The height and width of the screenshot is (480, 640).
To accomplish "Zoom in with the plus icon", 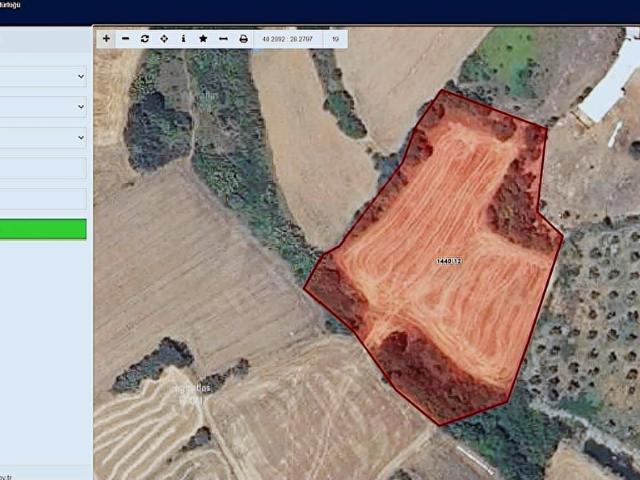I will coord(107,39).
